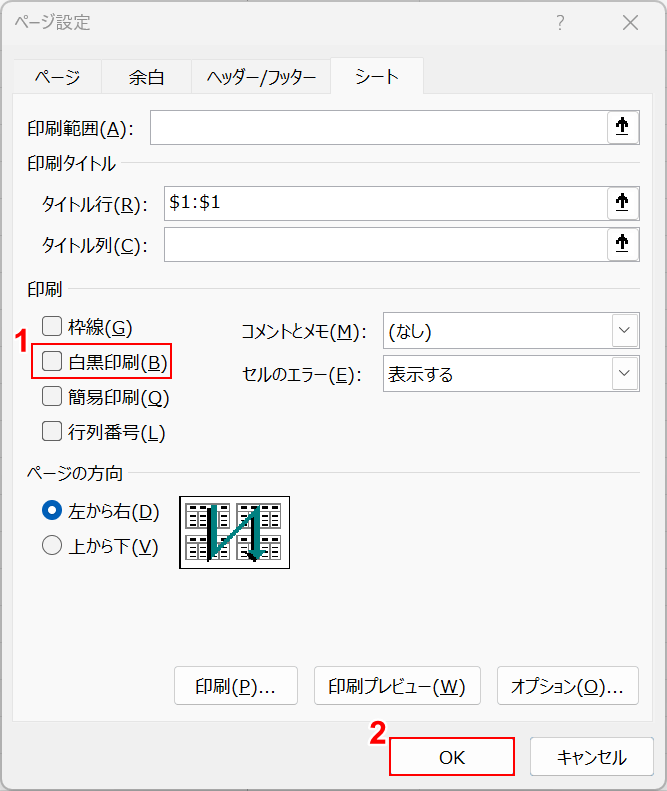Switch to the ページ tab
Image resolution: width=667 pixels, height=791 pixels.
(x=58, y=77)
